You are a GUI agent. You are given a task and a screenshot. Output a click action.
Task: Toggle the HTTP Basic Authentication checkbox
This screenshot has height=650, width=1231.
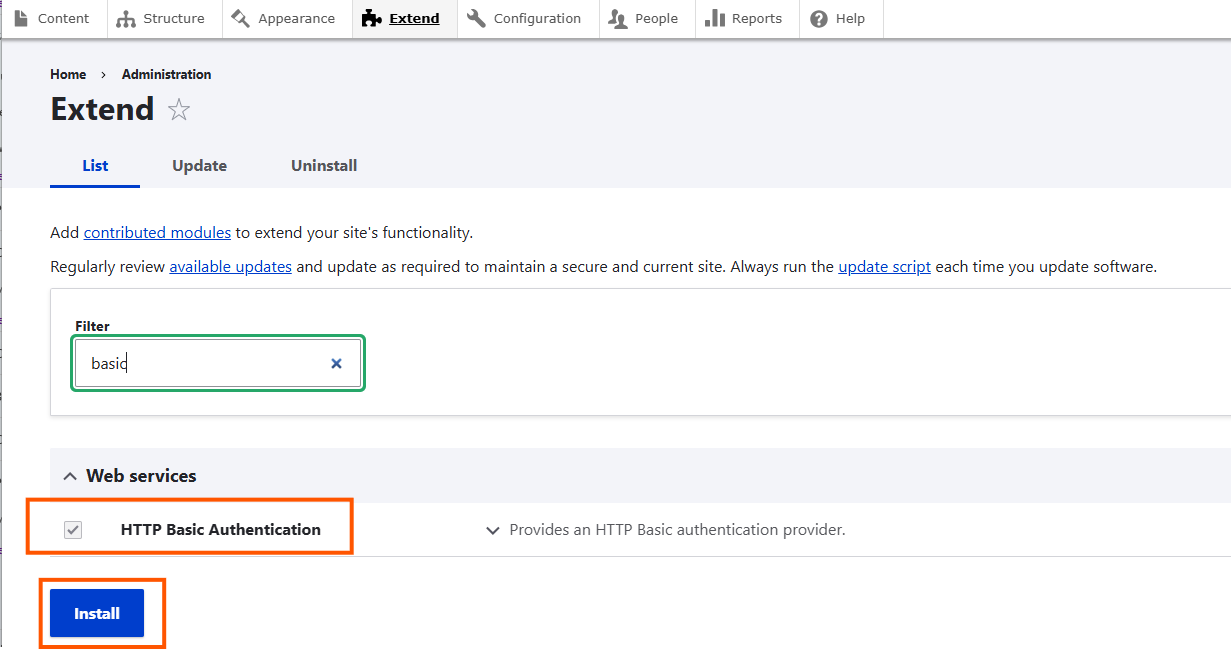click(x=73, y=530)
